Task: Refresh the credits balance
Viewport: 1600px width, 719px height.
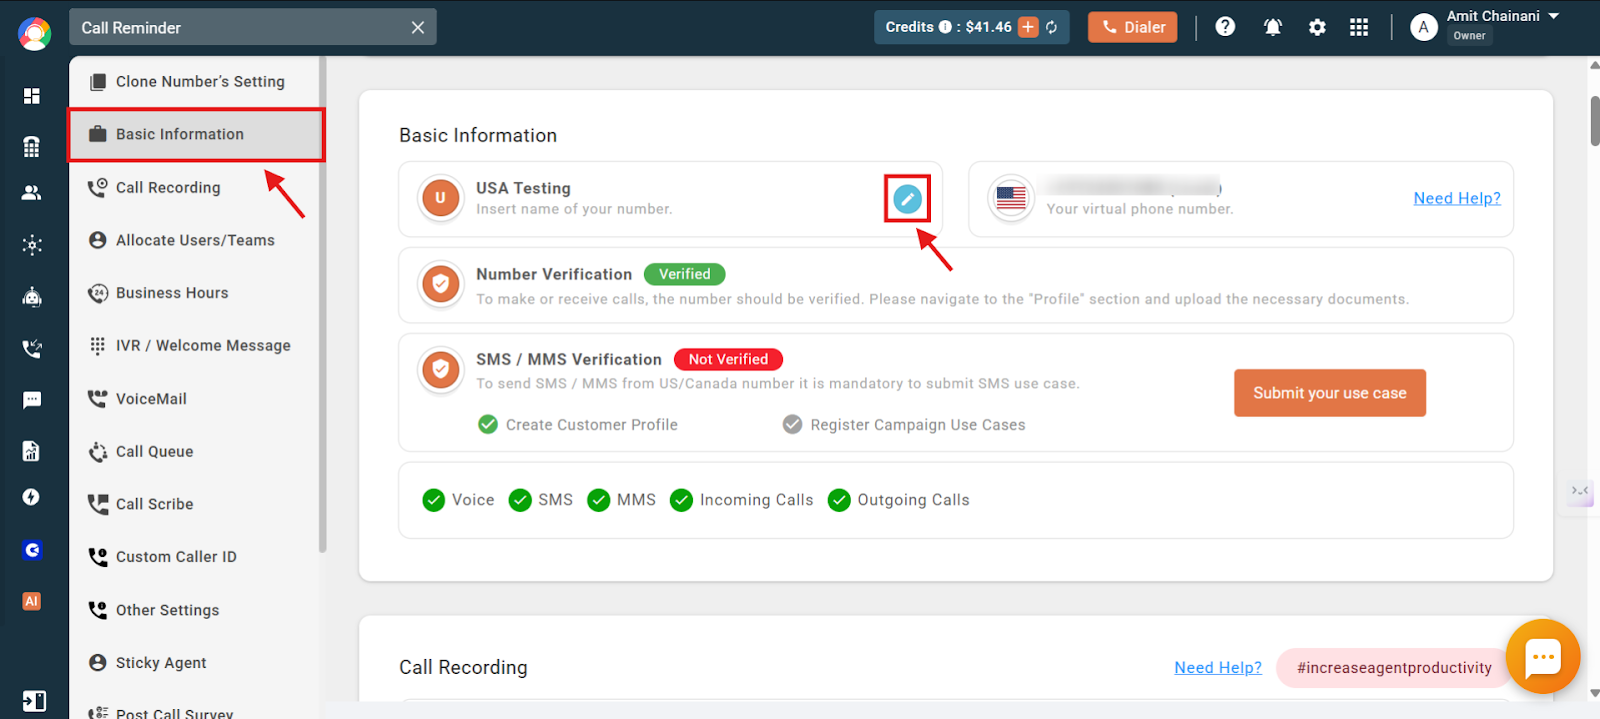Action: pos(1052,27)
